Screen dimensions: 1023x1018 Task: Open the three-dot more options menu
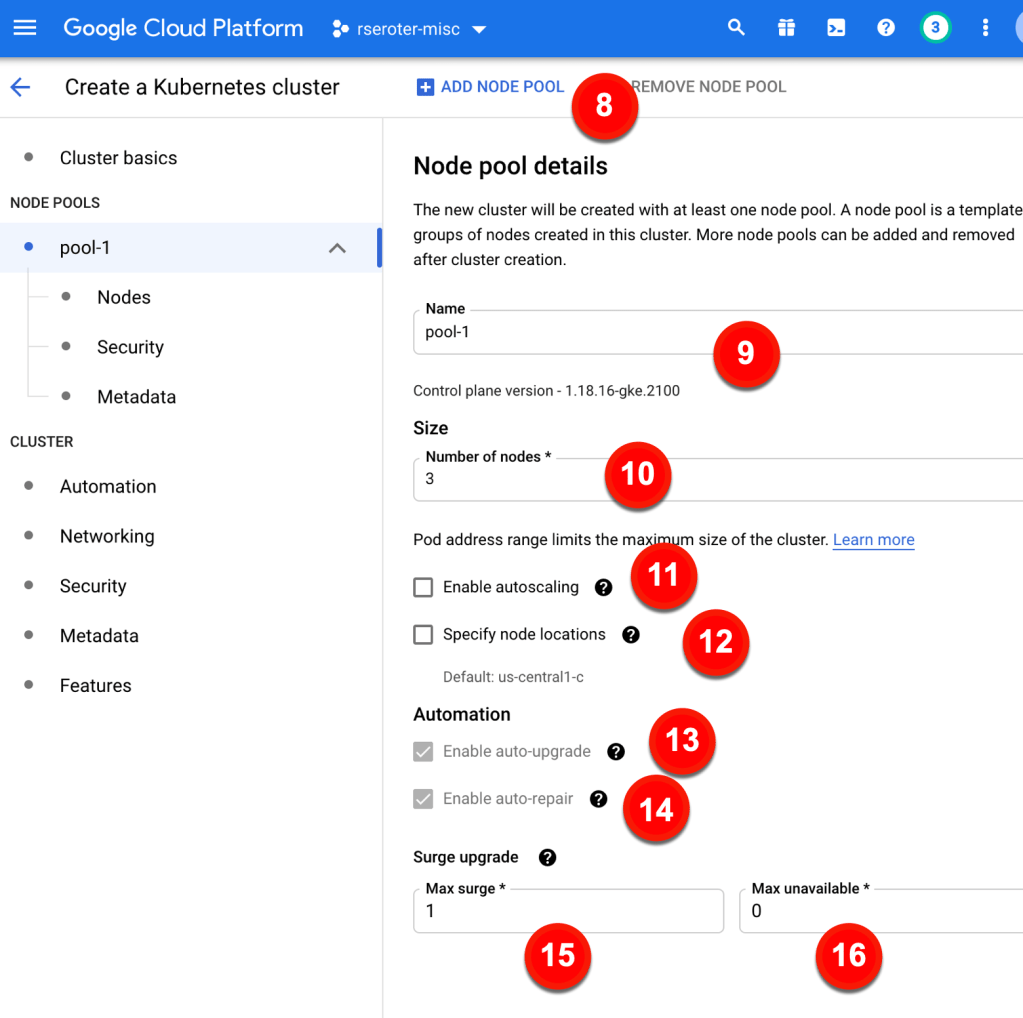(985, 28)
